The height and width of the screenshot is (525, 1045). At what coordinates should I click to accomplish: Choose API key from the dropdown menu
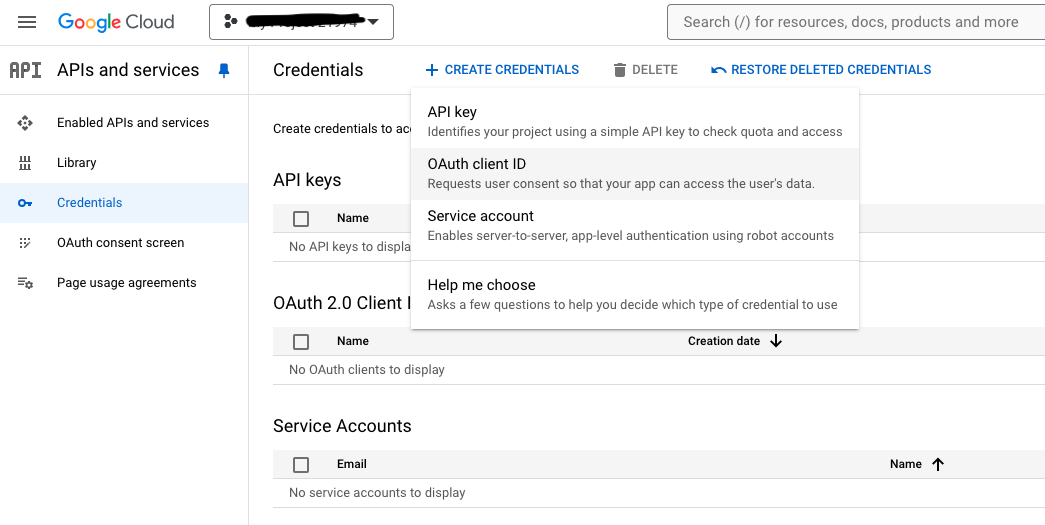[x=634, y=121]
